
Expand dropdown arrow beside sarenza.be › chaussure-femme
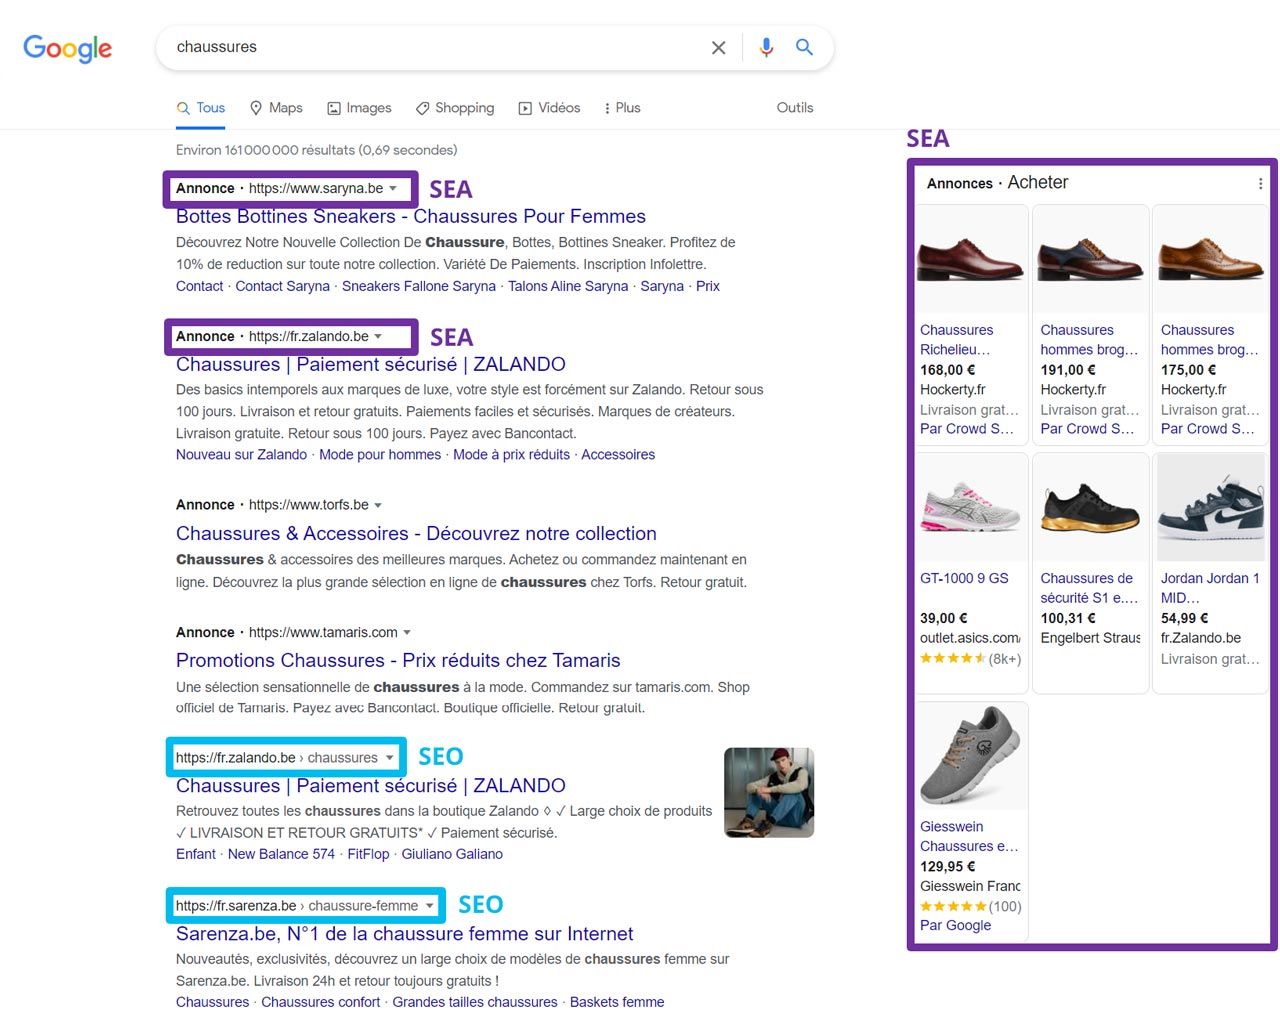(430, 906)
